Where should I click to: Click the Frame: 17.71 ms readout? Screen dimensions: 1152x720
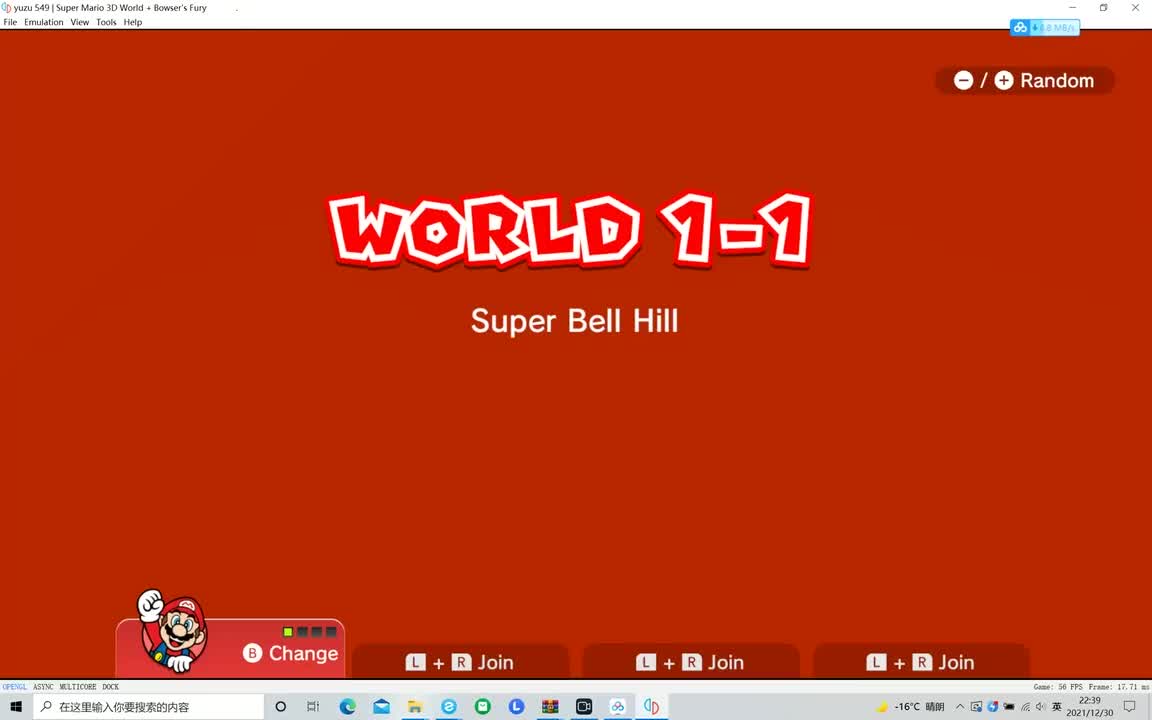tap(1119, 687)
